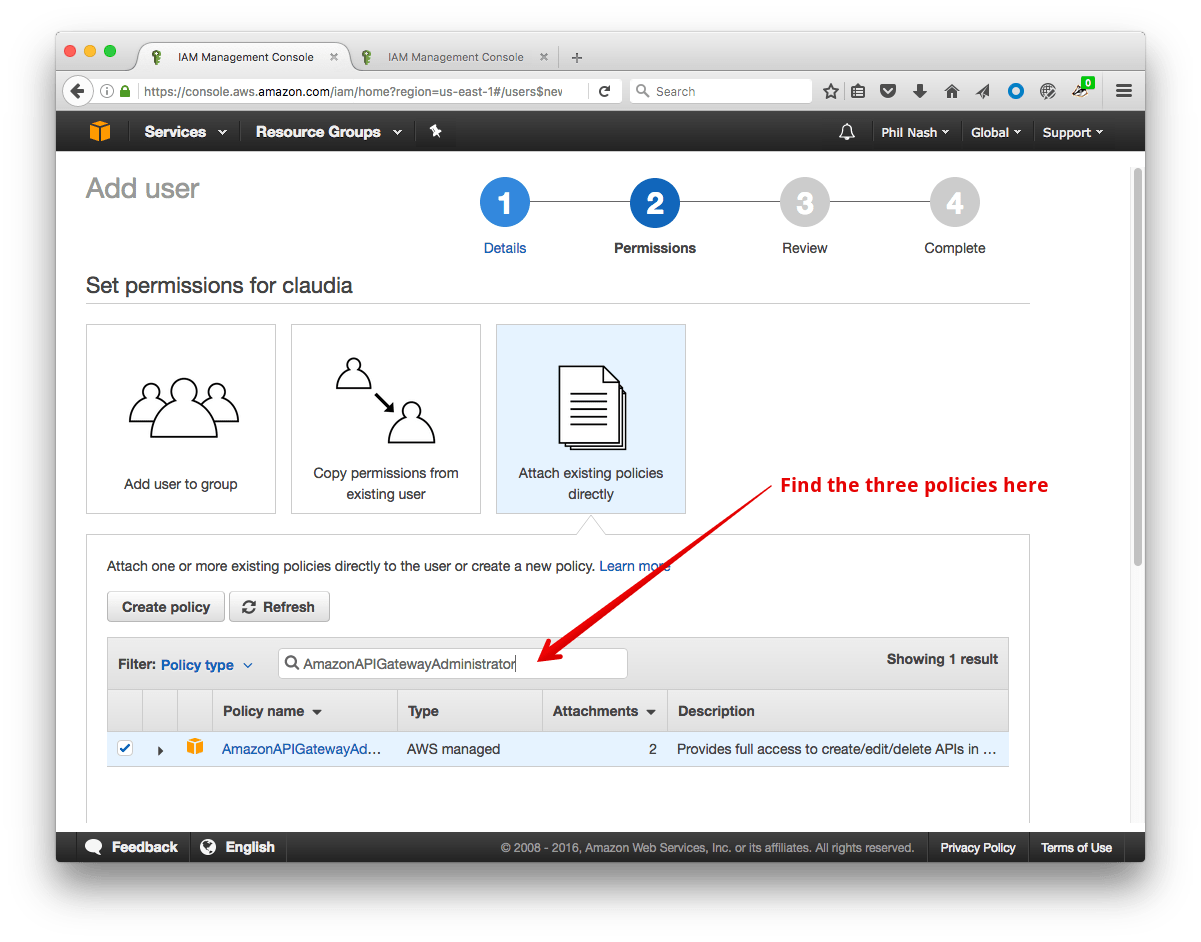Go to the browser home icon
The image size is (1201, 942).
[x=952, y=91]
